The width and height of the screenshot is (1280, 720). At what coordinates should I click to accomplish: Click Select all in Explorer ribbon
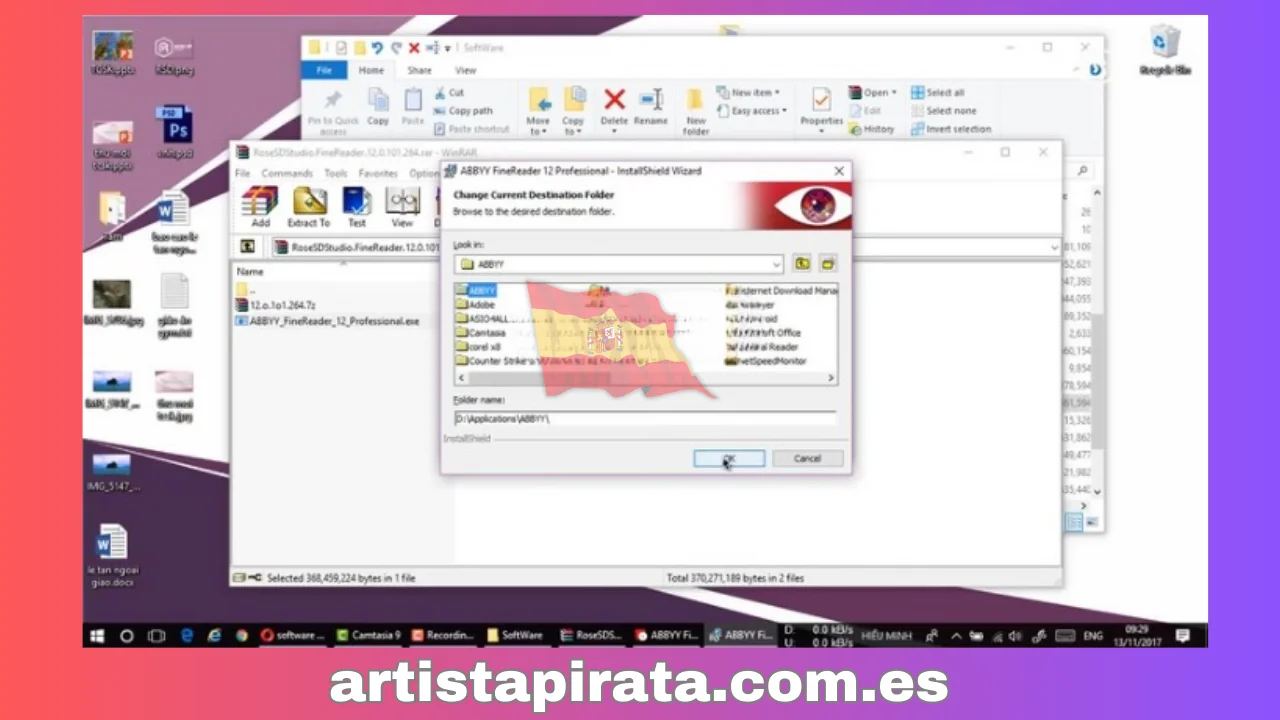pos(937,93)
